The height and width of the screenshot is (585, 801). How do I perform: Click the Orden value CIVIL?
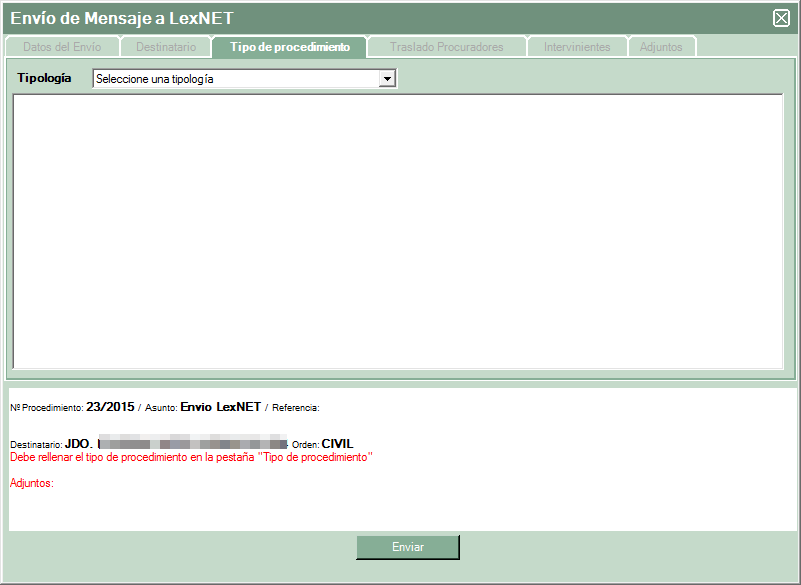[337, 444]
